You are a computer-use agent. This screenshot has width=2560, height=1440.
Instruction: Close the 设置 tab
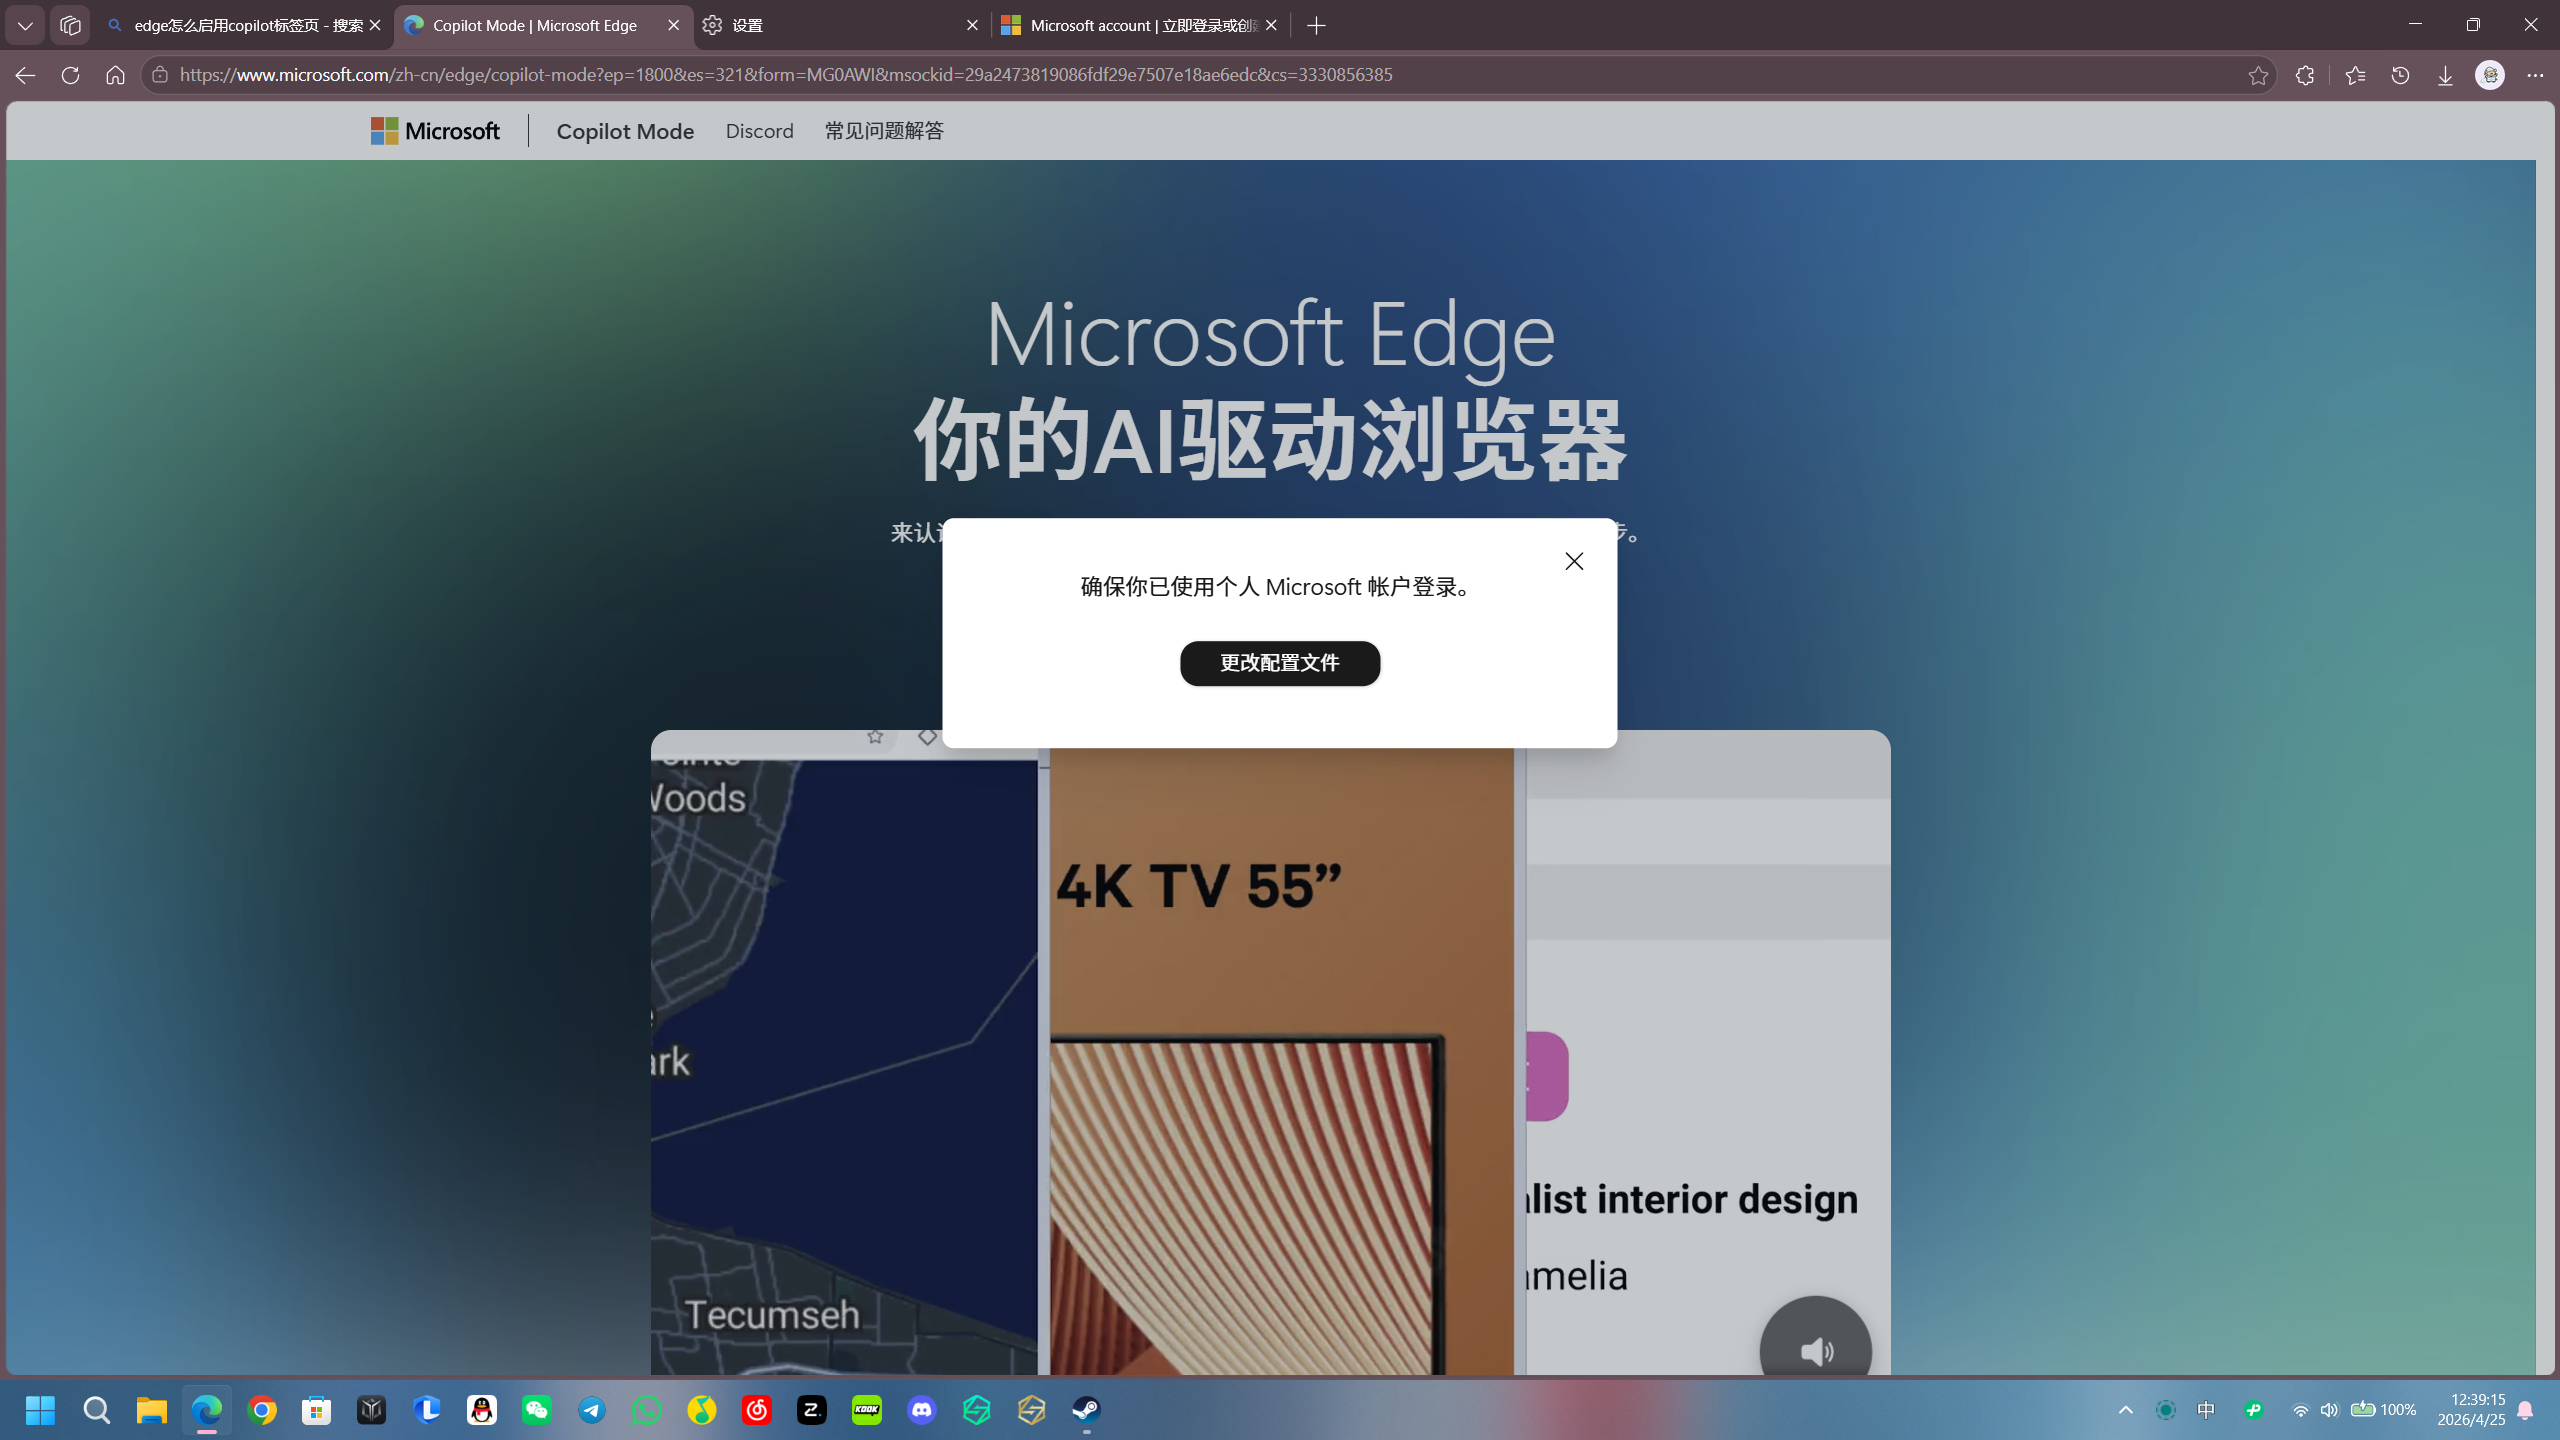[x=972, y=25]
